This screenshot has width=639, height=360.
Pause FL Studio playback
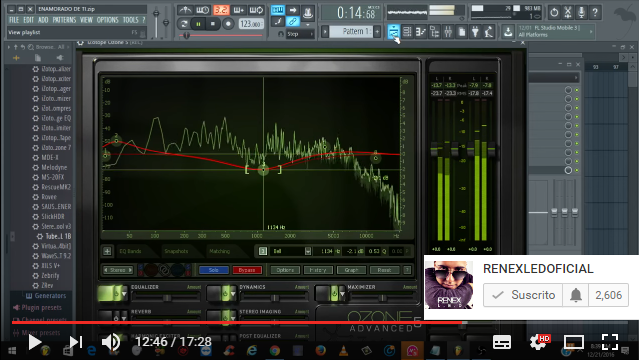(198, 24)
